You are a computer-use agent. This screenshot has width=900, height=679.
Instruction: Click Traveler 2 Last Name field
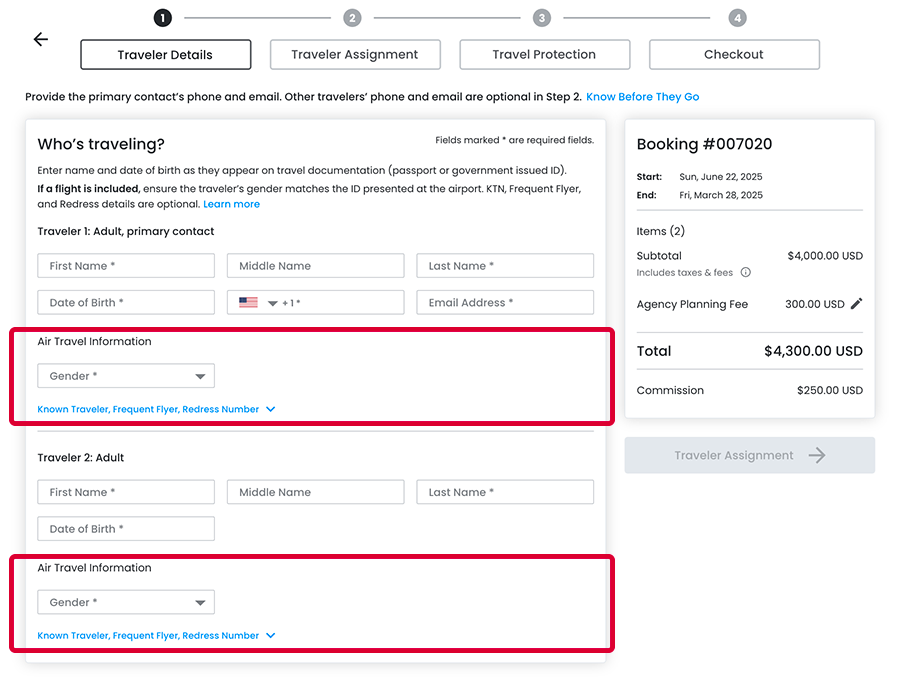pos(505,492)
